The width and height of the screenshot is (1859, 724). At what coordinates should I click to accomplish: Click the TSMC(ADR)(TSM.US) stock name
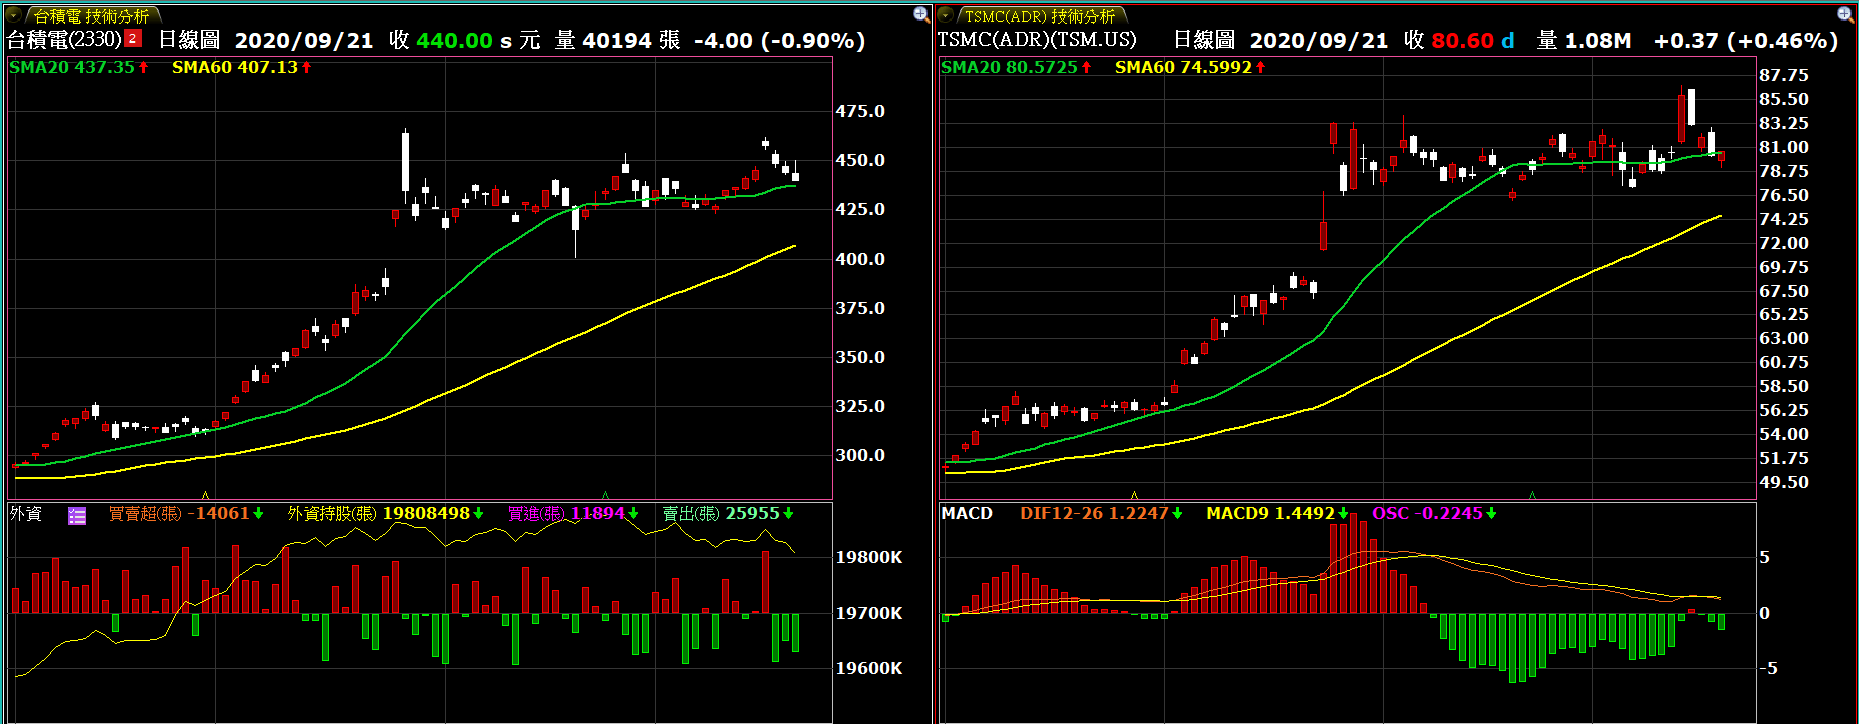pyautogui.click(x=1037, y=40)
